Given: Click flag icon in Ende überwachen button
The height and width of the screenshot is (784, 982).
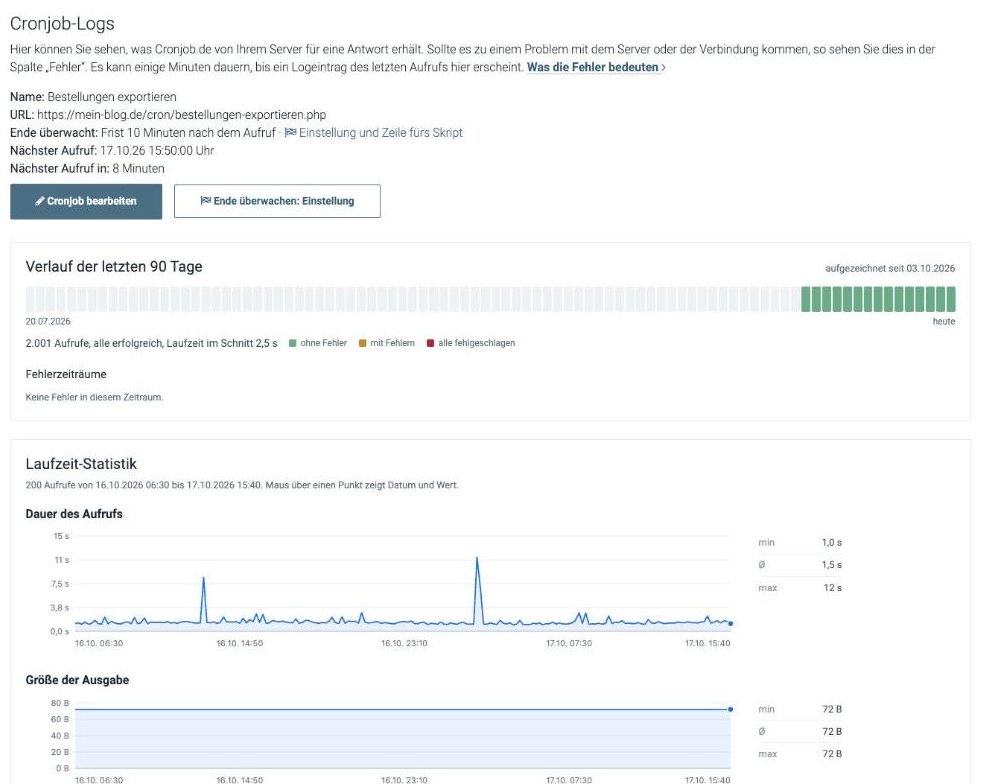Looking at the screenshot, I should pyautogui.click(x=205, y=201).
